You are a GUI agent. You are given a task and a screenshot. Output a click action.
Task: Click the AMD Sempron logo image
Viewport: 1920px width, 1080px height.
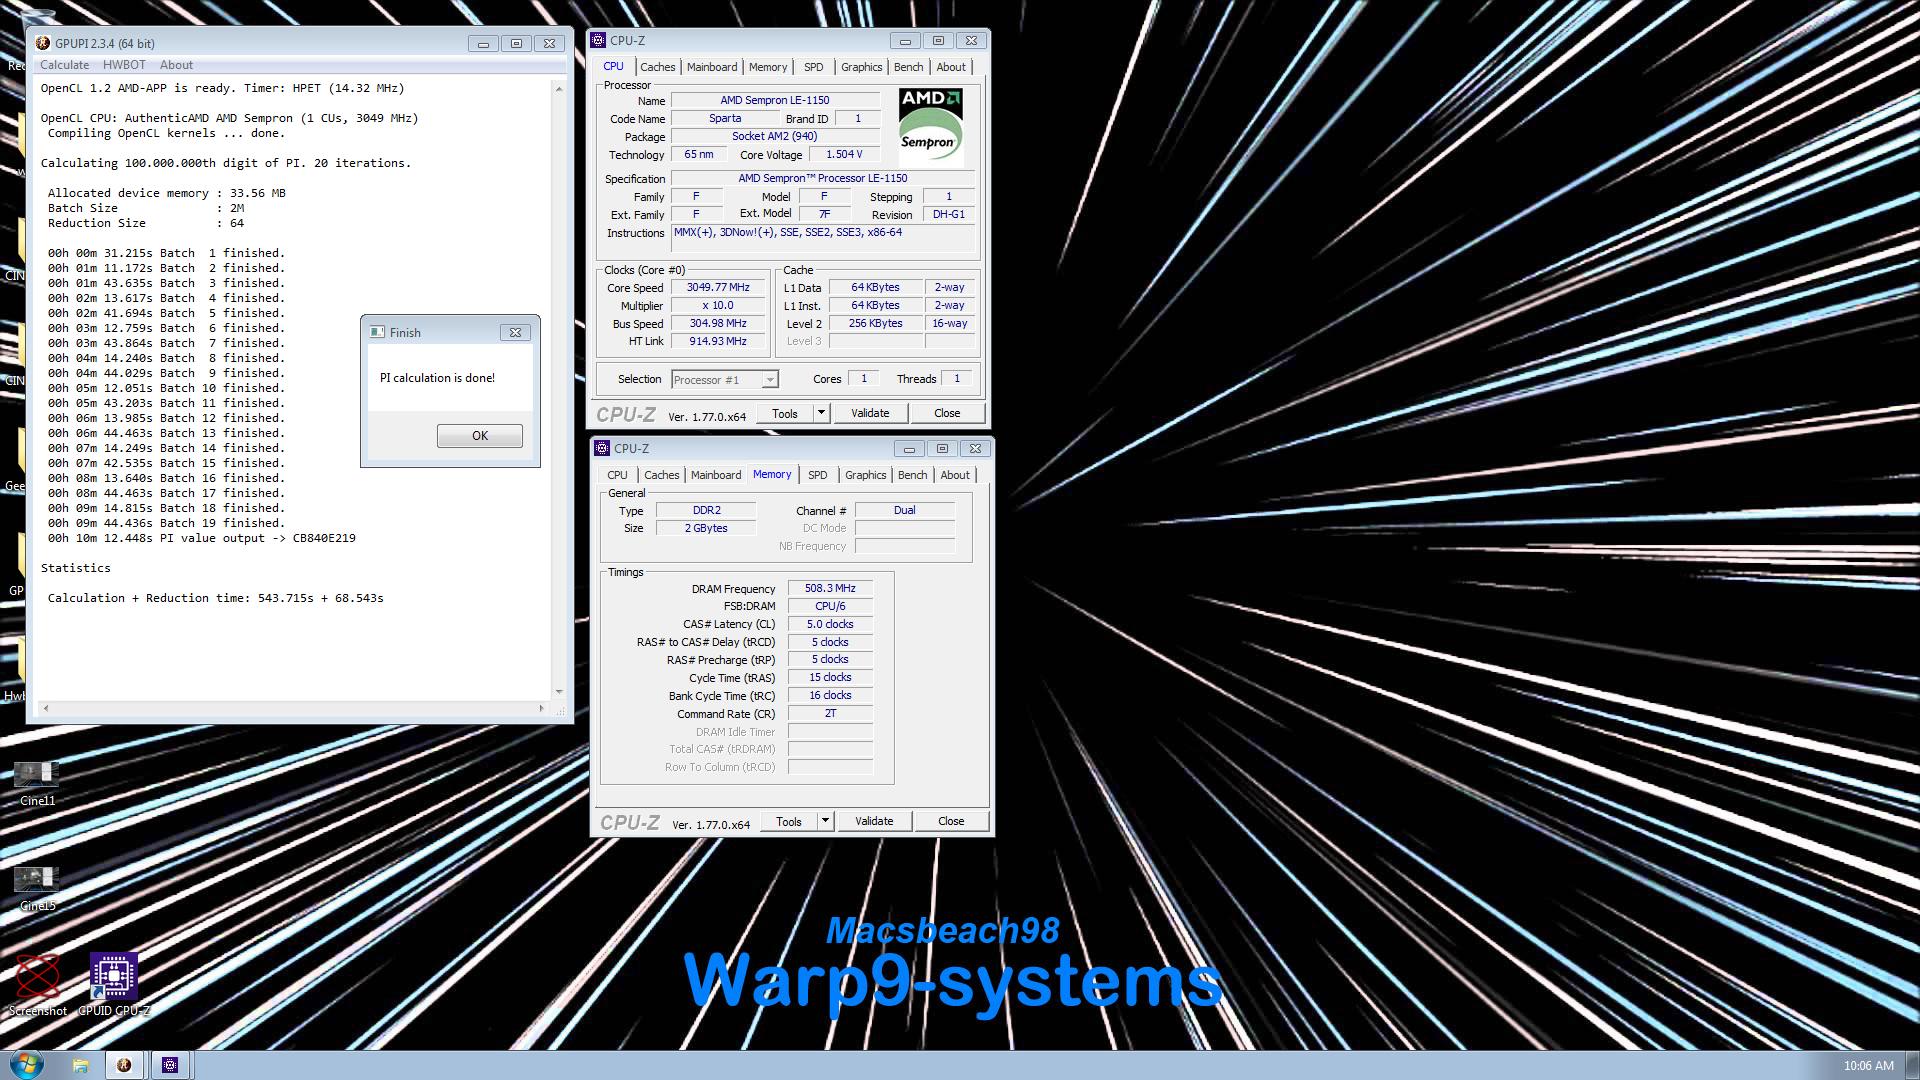(930, 127)
